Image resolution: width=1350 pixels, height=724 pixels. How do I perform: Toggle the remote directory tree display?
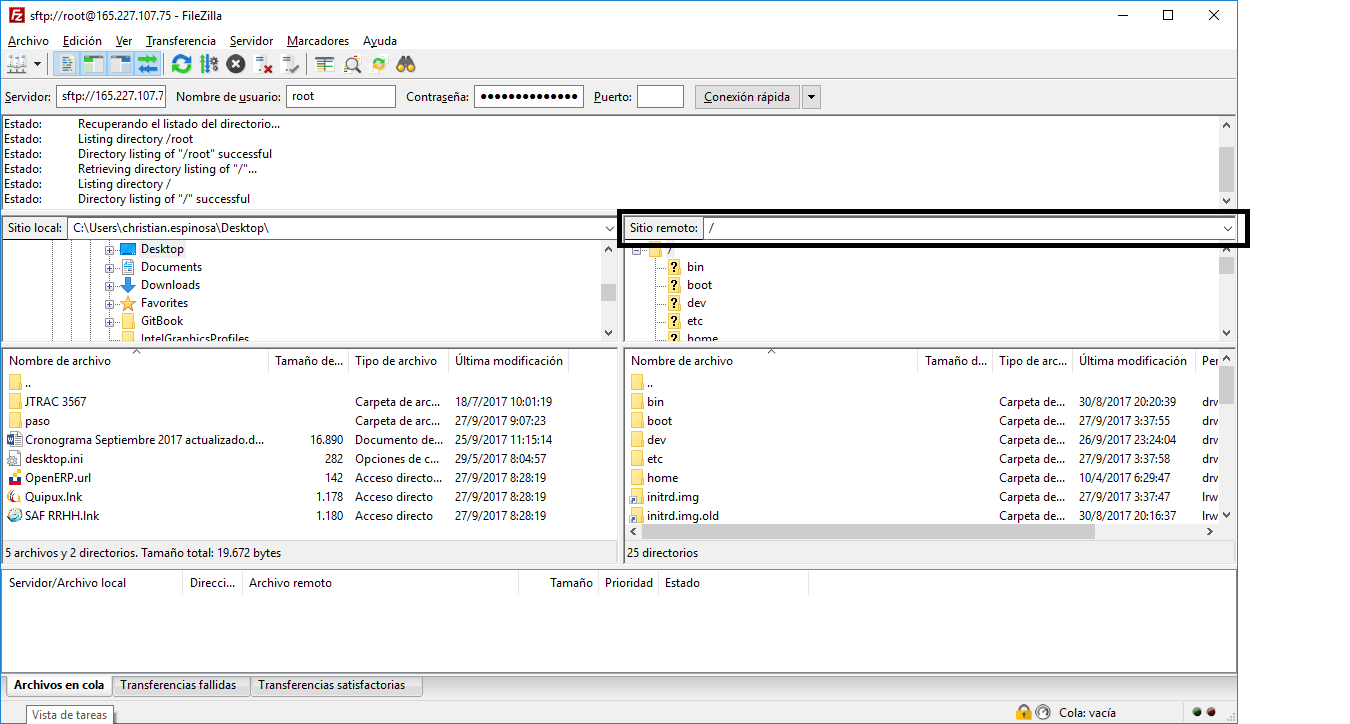coord(121,64)
